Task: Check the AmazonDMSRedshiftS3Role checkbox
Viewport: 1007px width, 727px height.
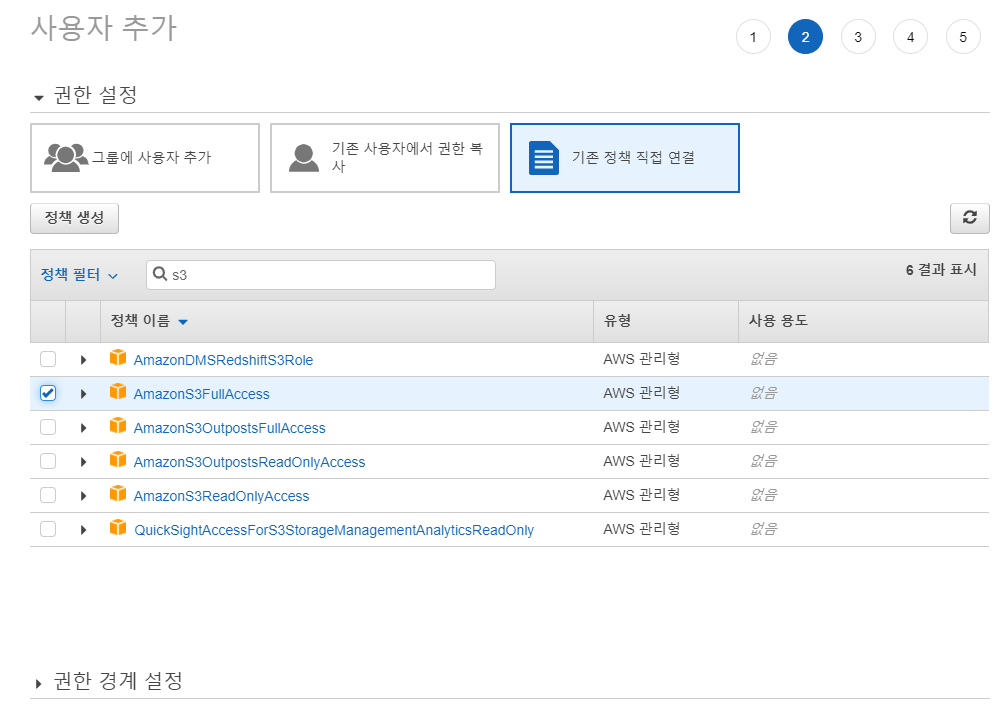Action: coord(48,359)
